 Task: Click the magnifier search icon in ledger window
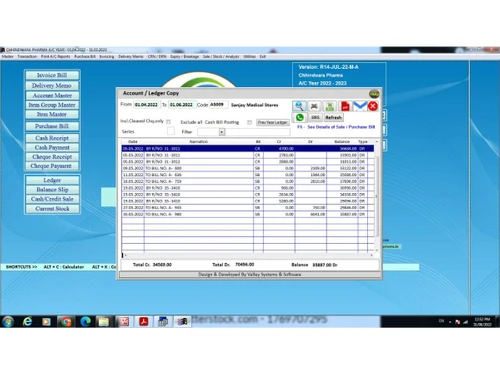click(299, 106)
